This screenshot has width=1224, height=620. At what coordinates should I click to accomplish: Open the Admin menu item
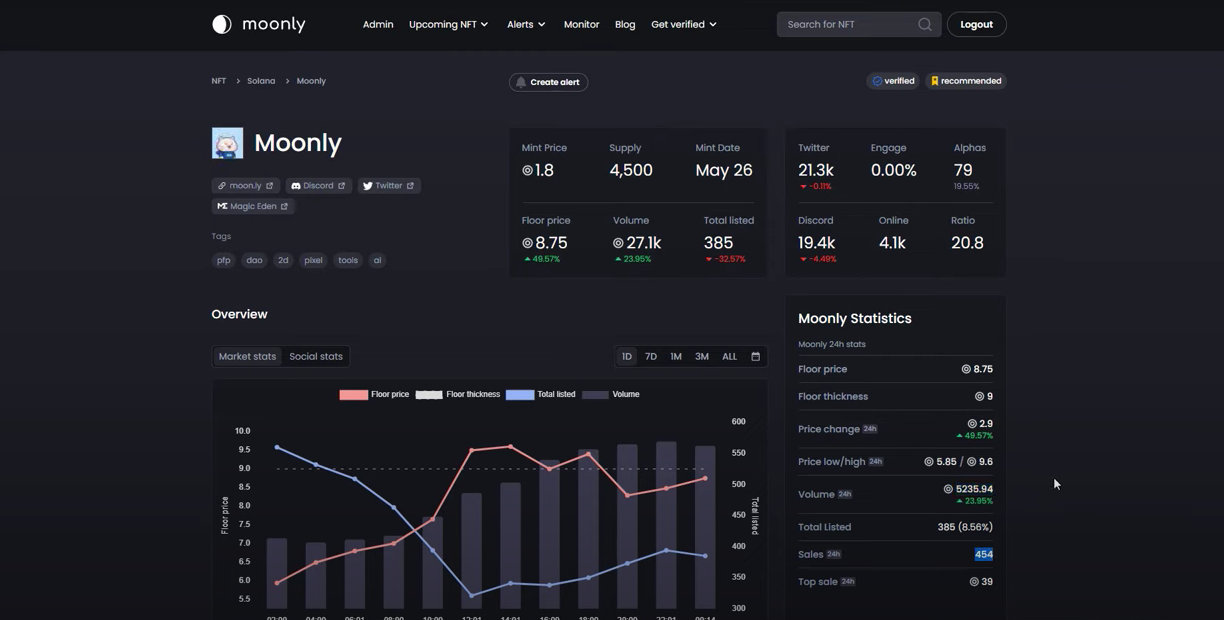(378, 24)
